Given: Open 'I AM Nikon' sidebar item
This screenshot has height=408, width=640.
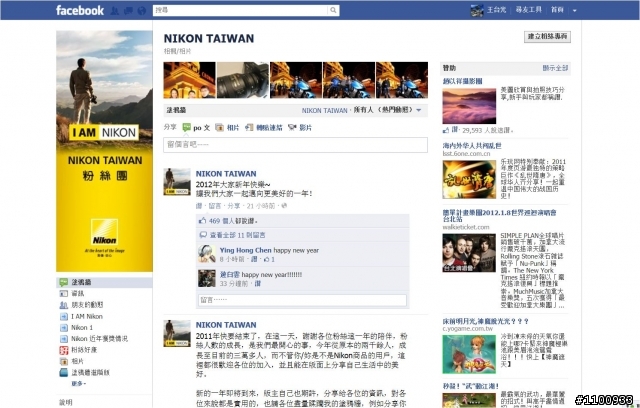Looking at the screenshot, I should pos(87,316).
